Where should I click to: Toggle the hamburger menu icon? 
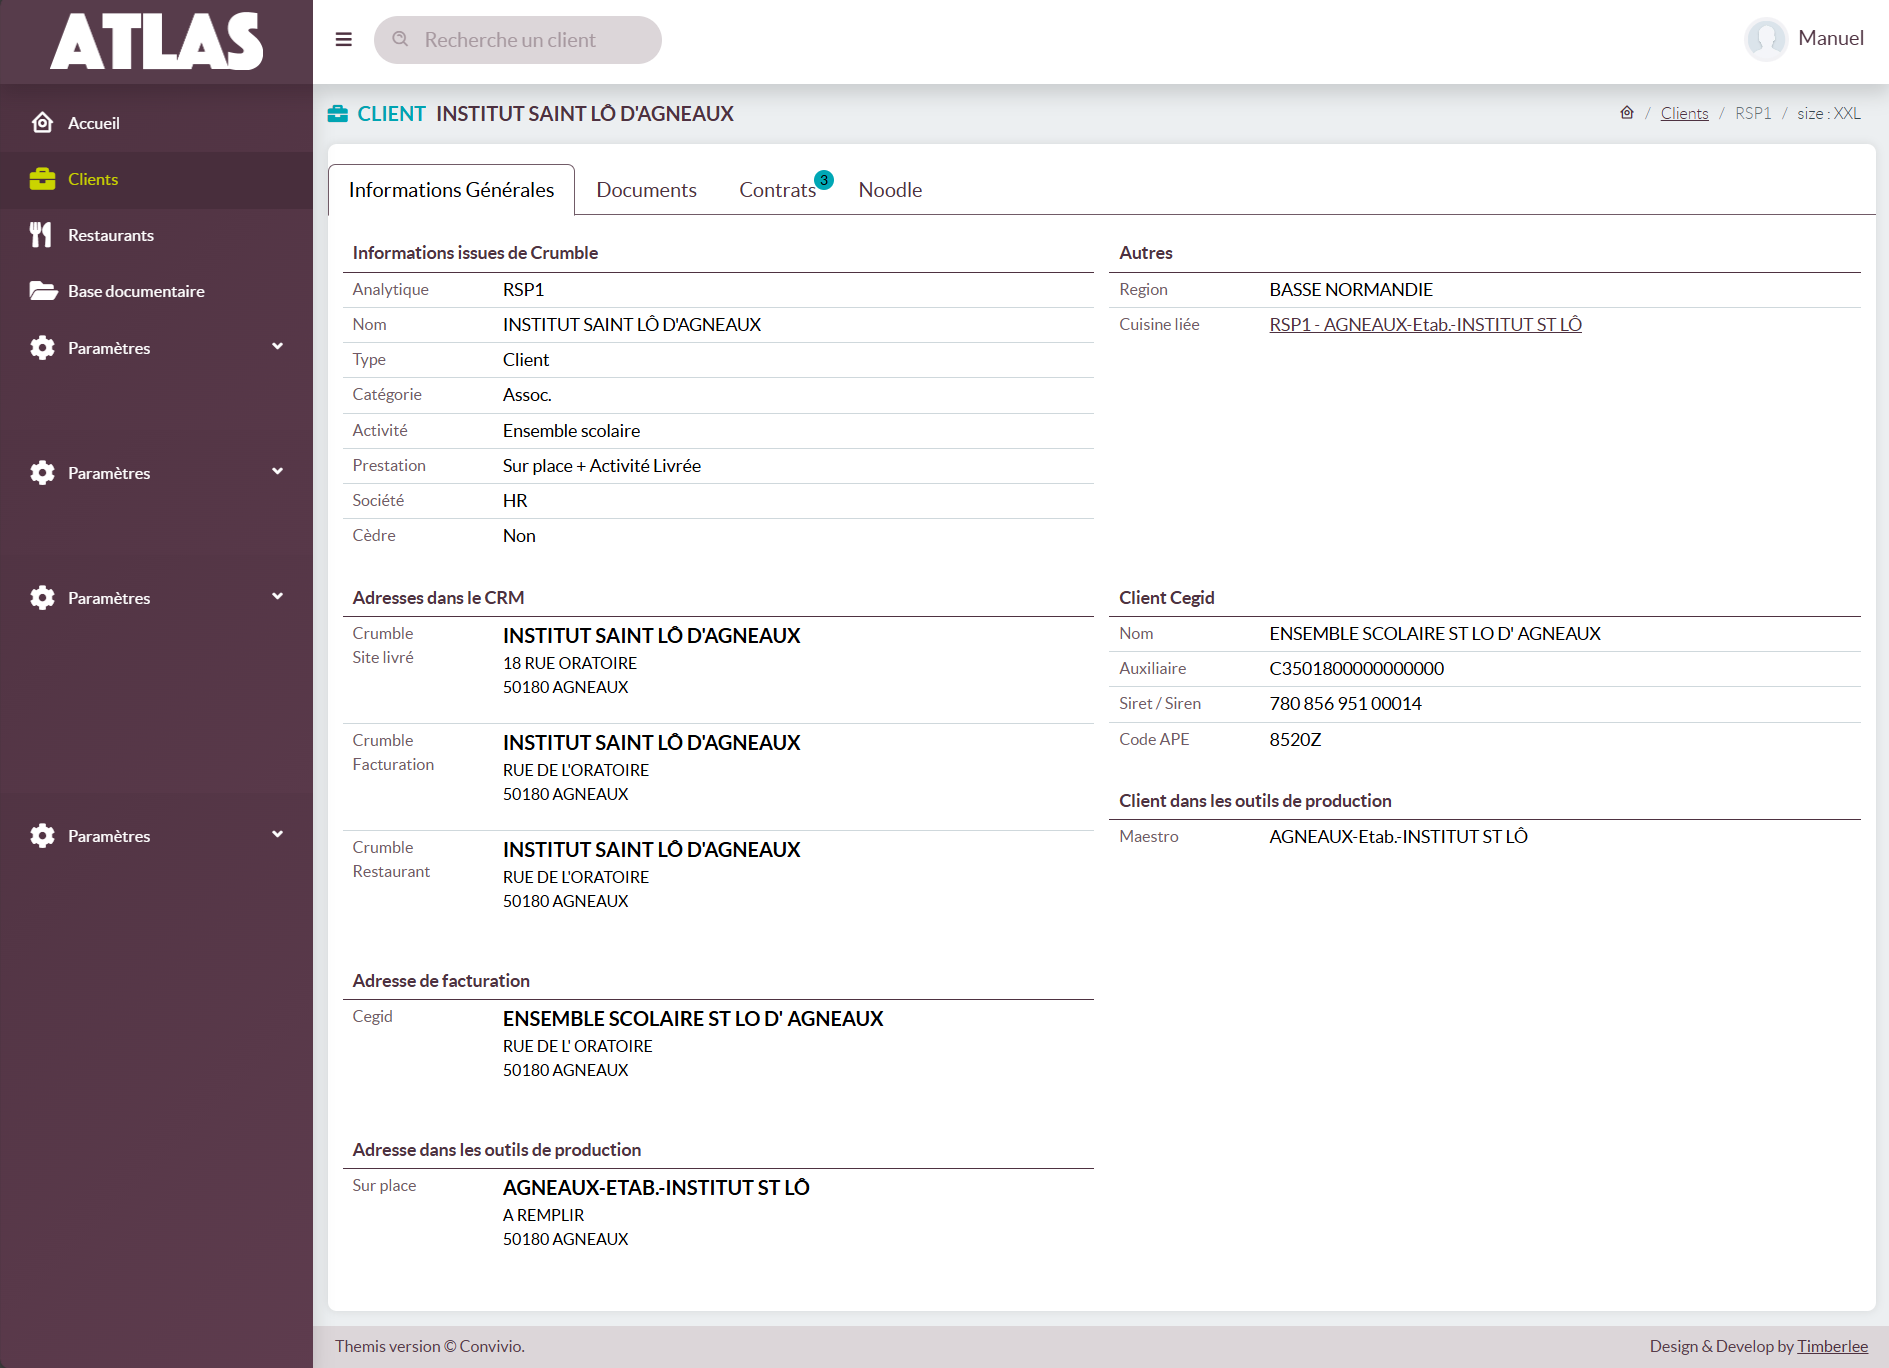[x=344, y=40]
